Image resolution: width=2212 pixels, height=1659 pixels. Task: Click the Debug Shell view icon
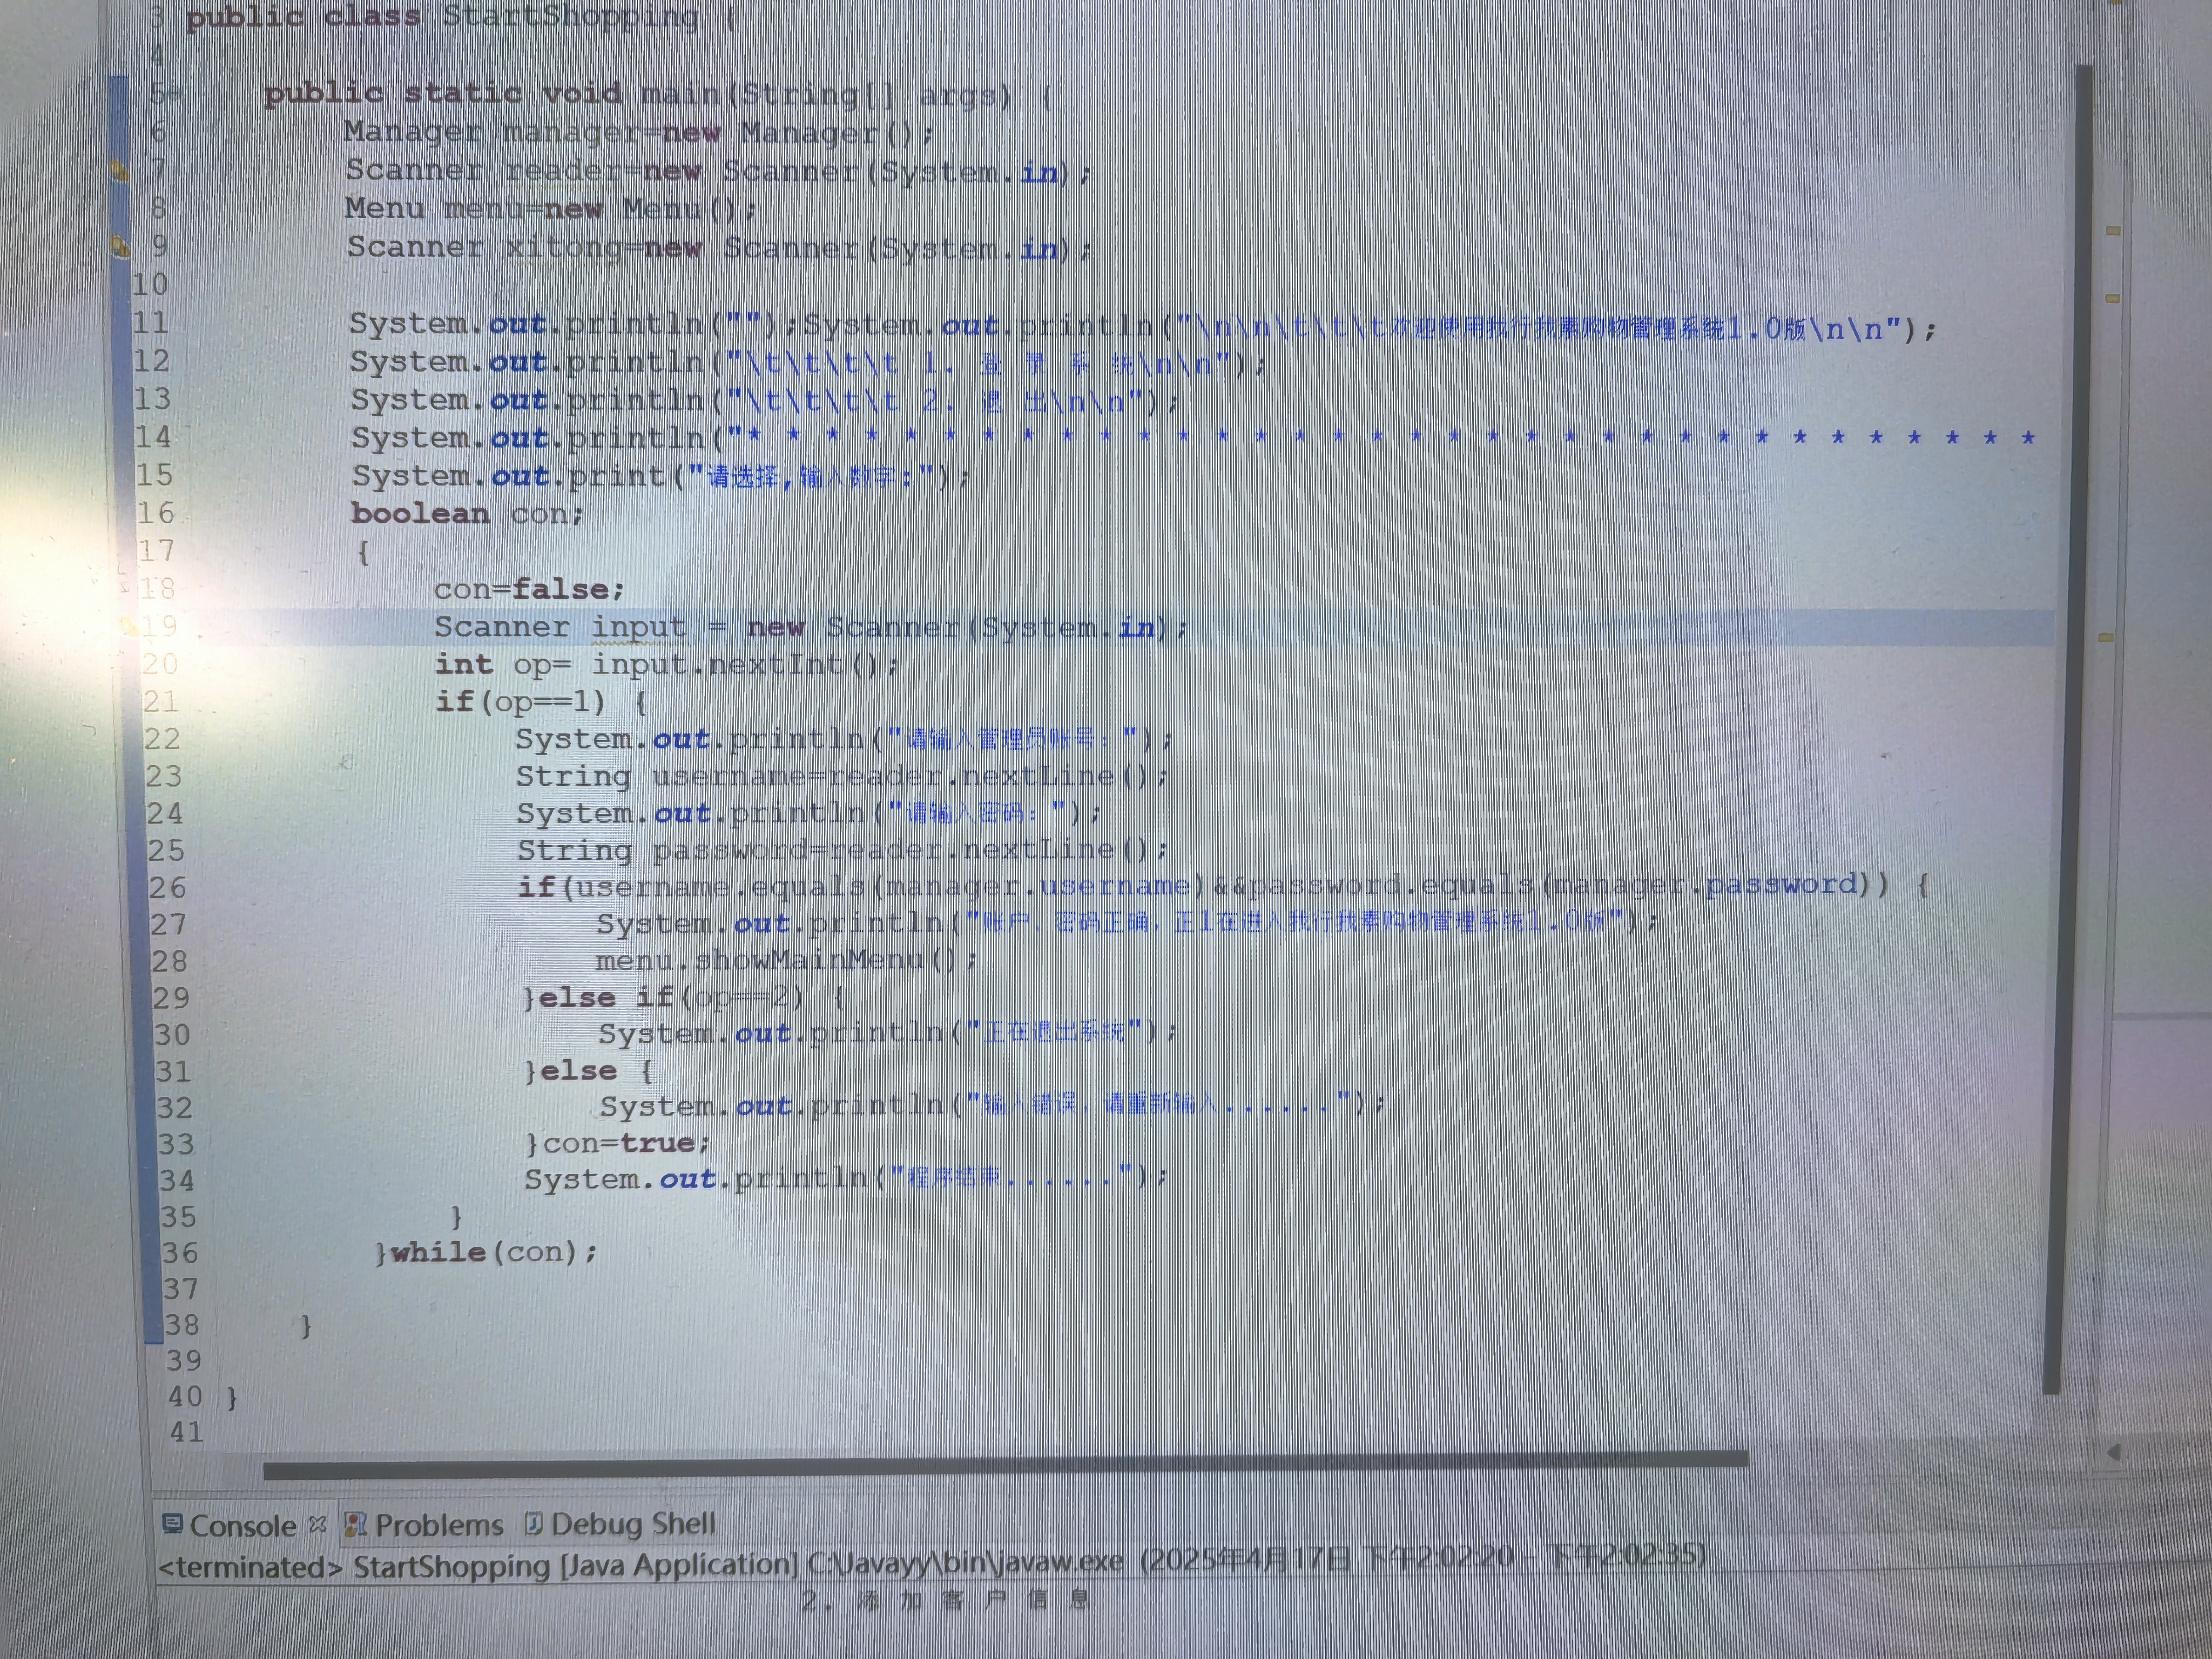pos(534,1523)
